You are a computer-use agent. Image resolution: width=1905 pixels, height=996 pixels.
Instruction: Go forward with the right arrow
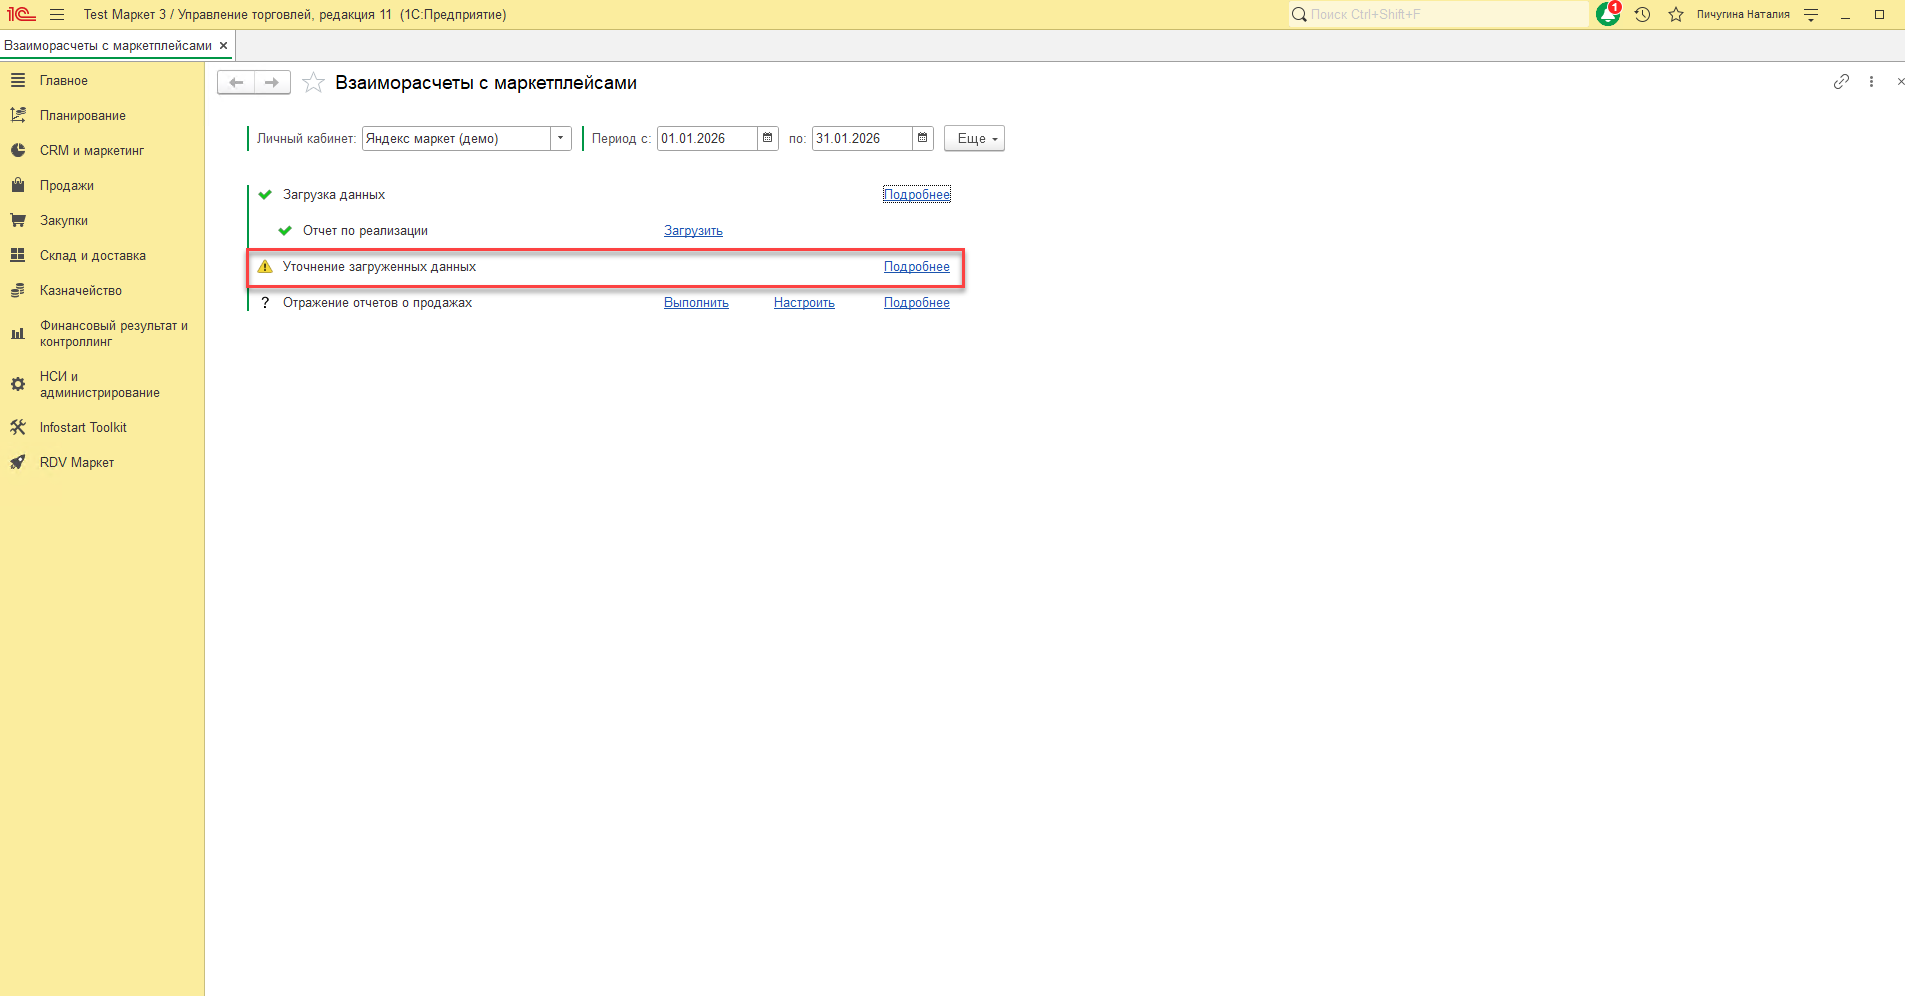pyautogui.click(x=272, y=83)
